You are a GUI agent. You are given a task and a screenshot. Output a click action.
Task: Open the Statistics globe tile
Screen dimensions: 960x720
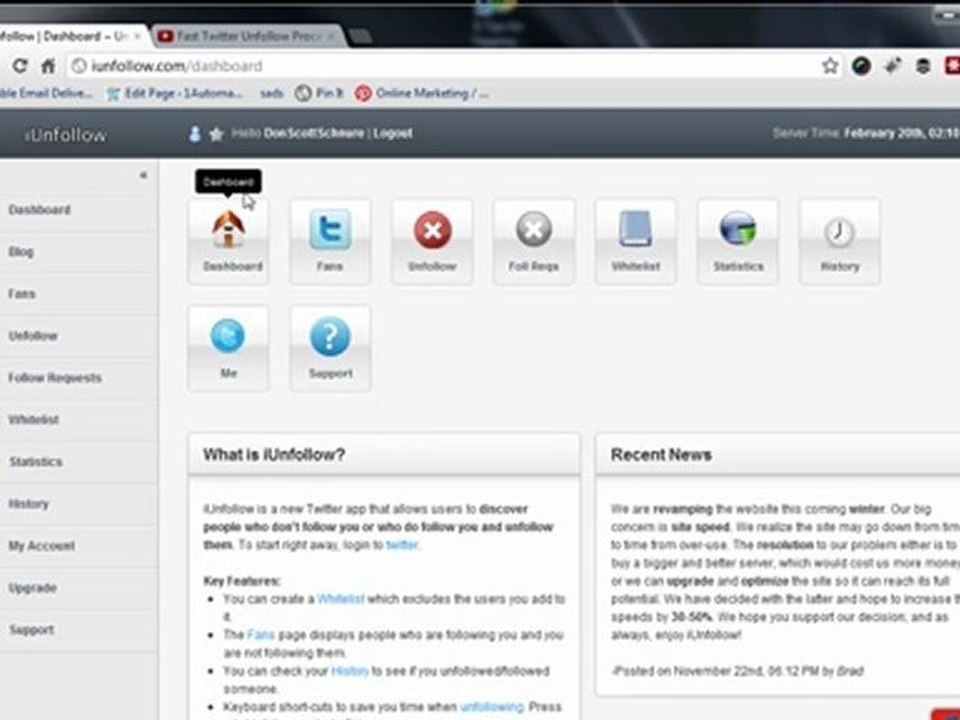[x=738, y=241]
